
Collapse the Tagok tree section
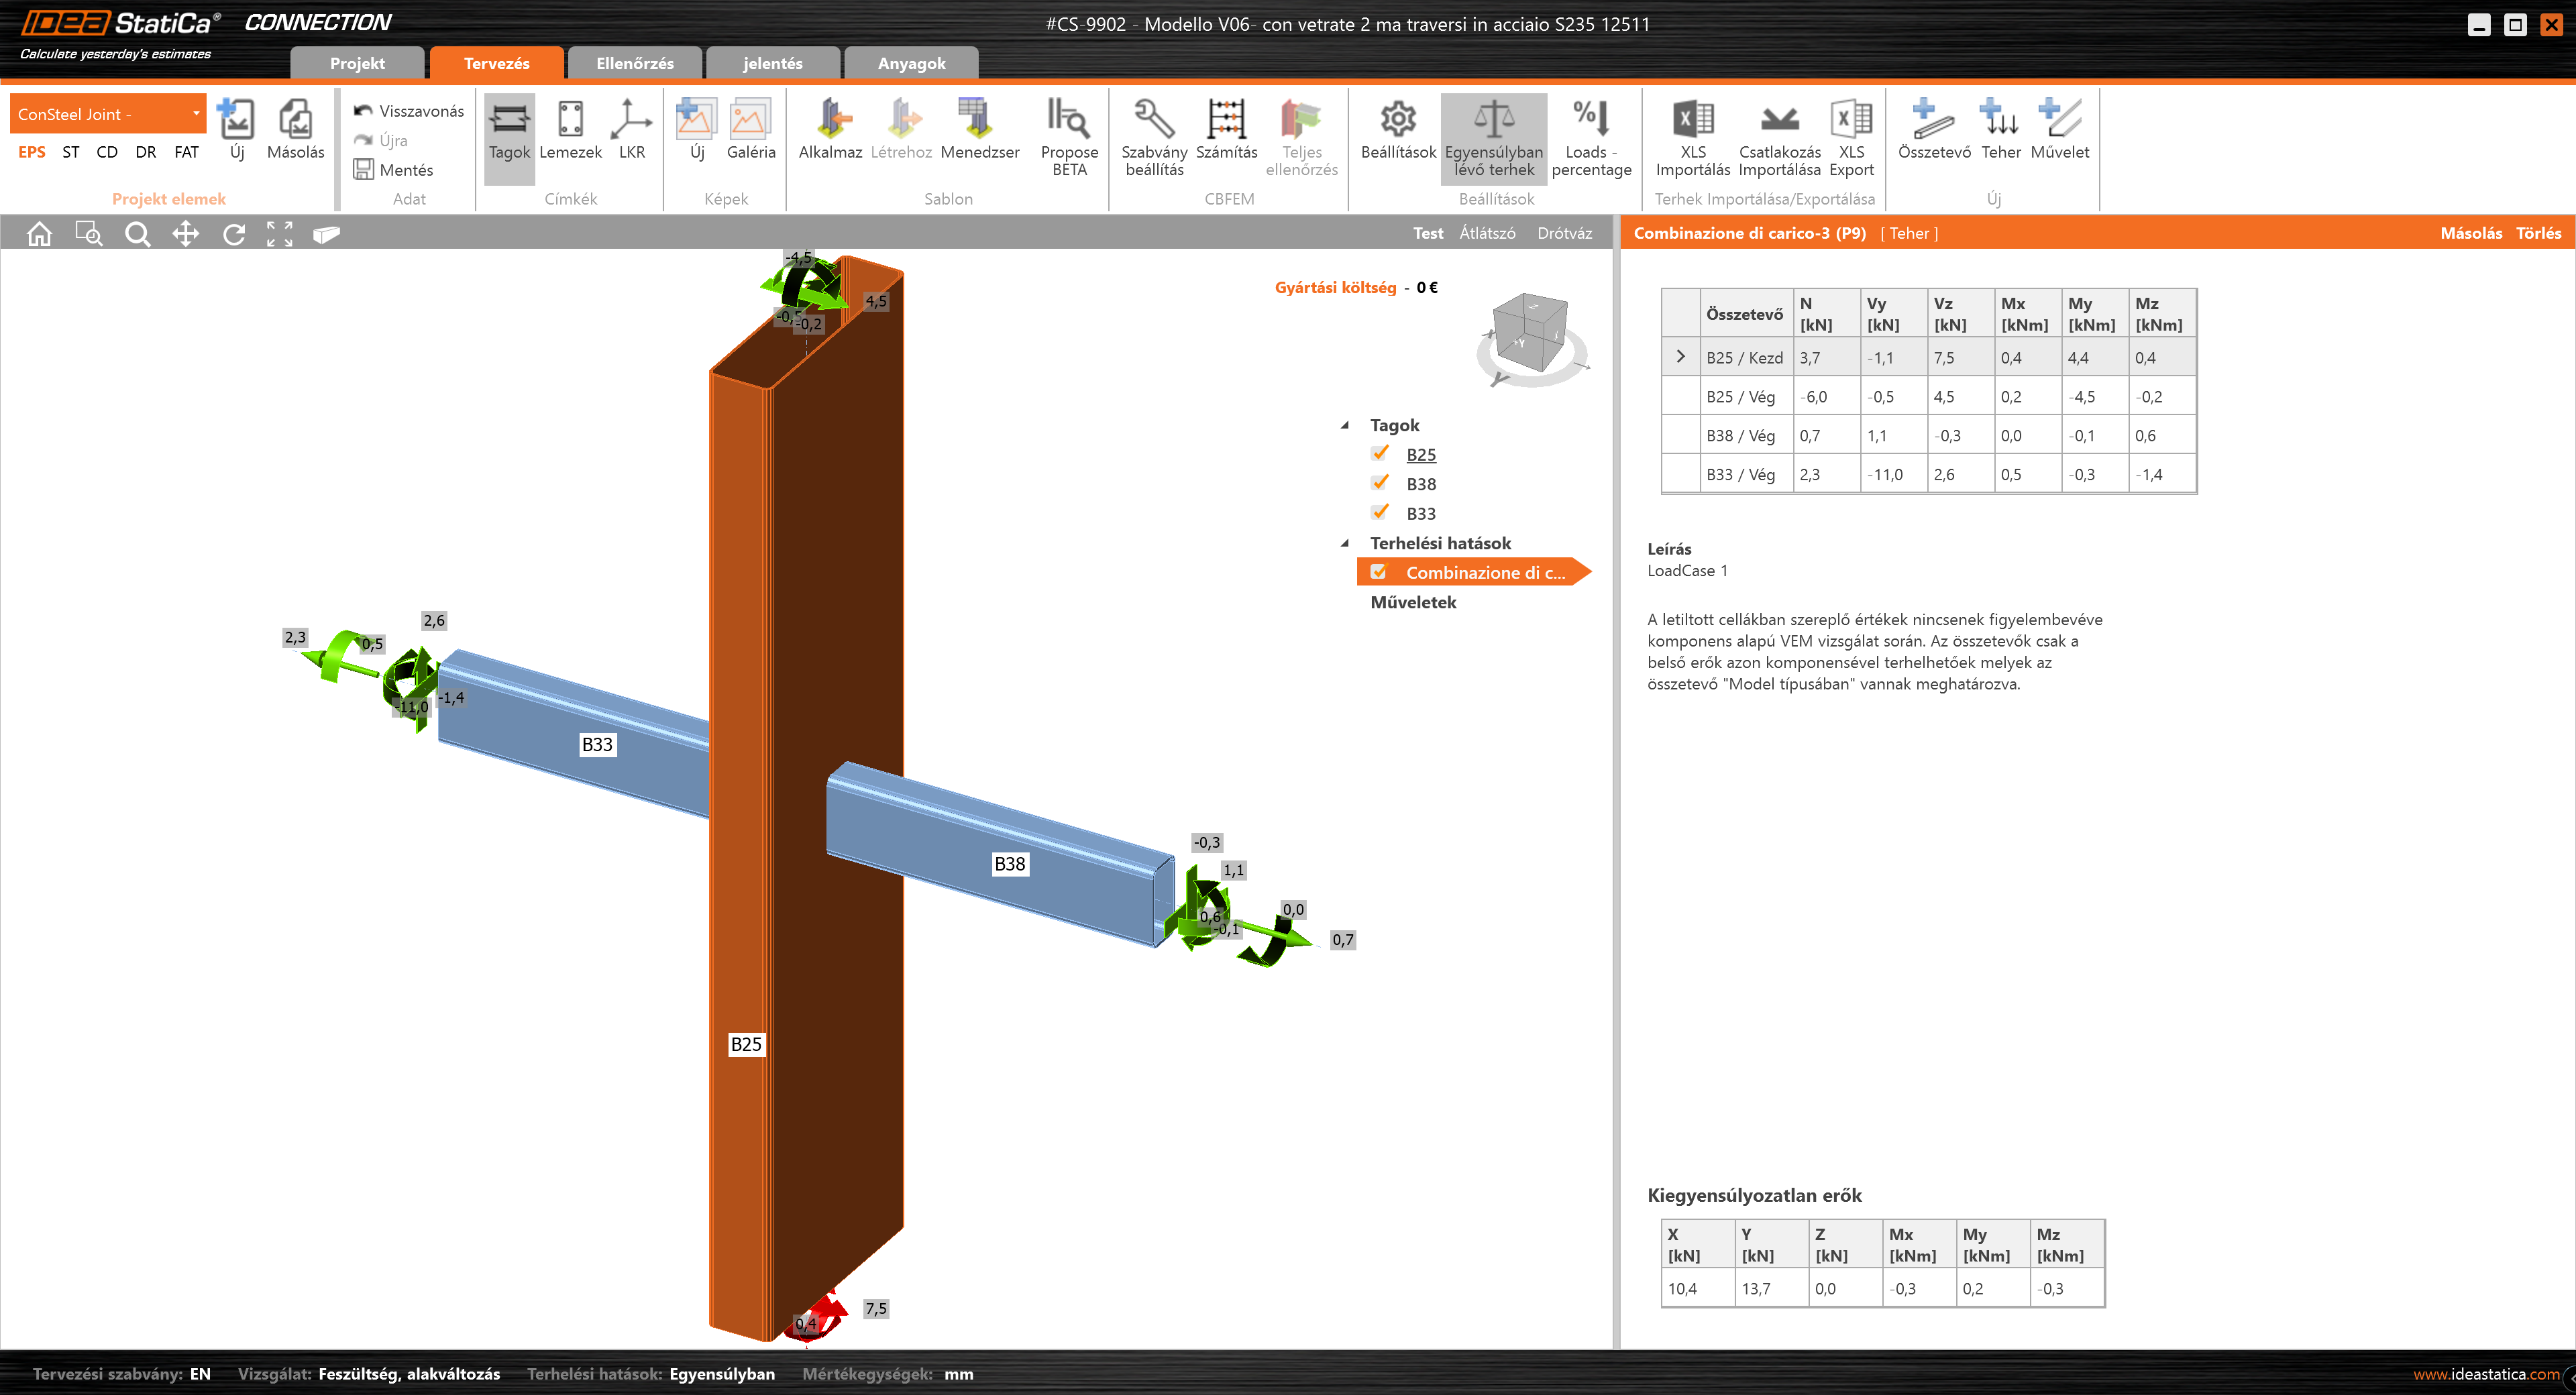point(1347,424)
